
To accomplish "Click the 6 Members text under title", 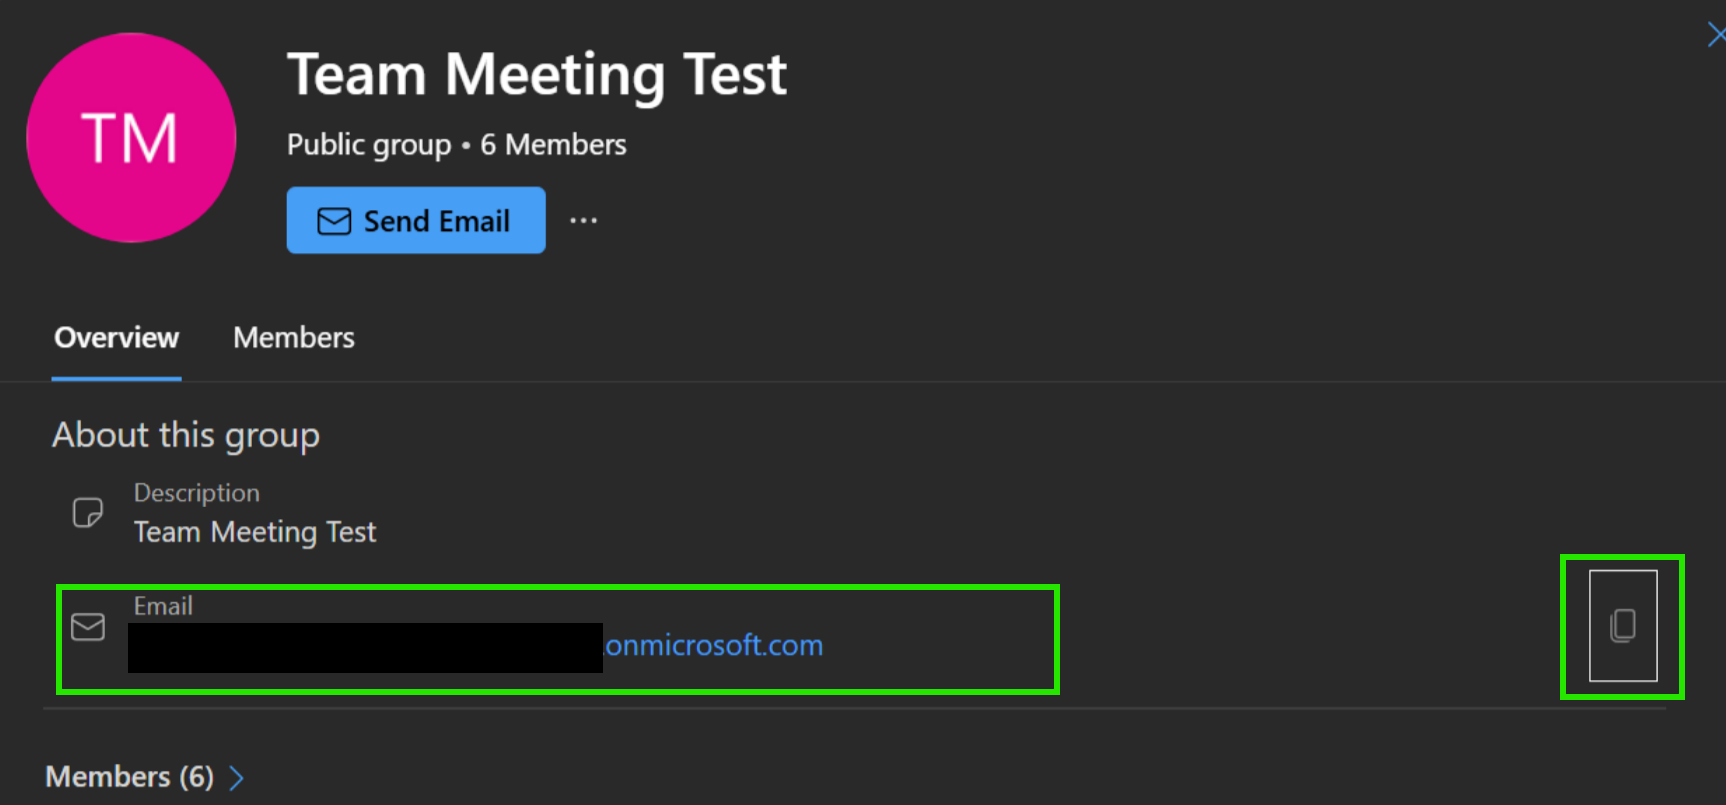I will (x=553, y=145).
